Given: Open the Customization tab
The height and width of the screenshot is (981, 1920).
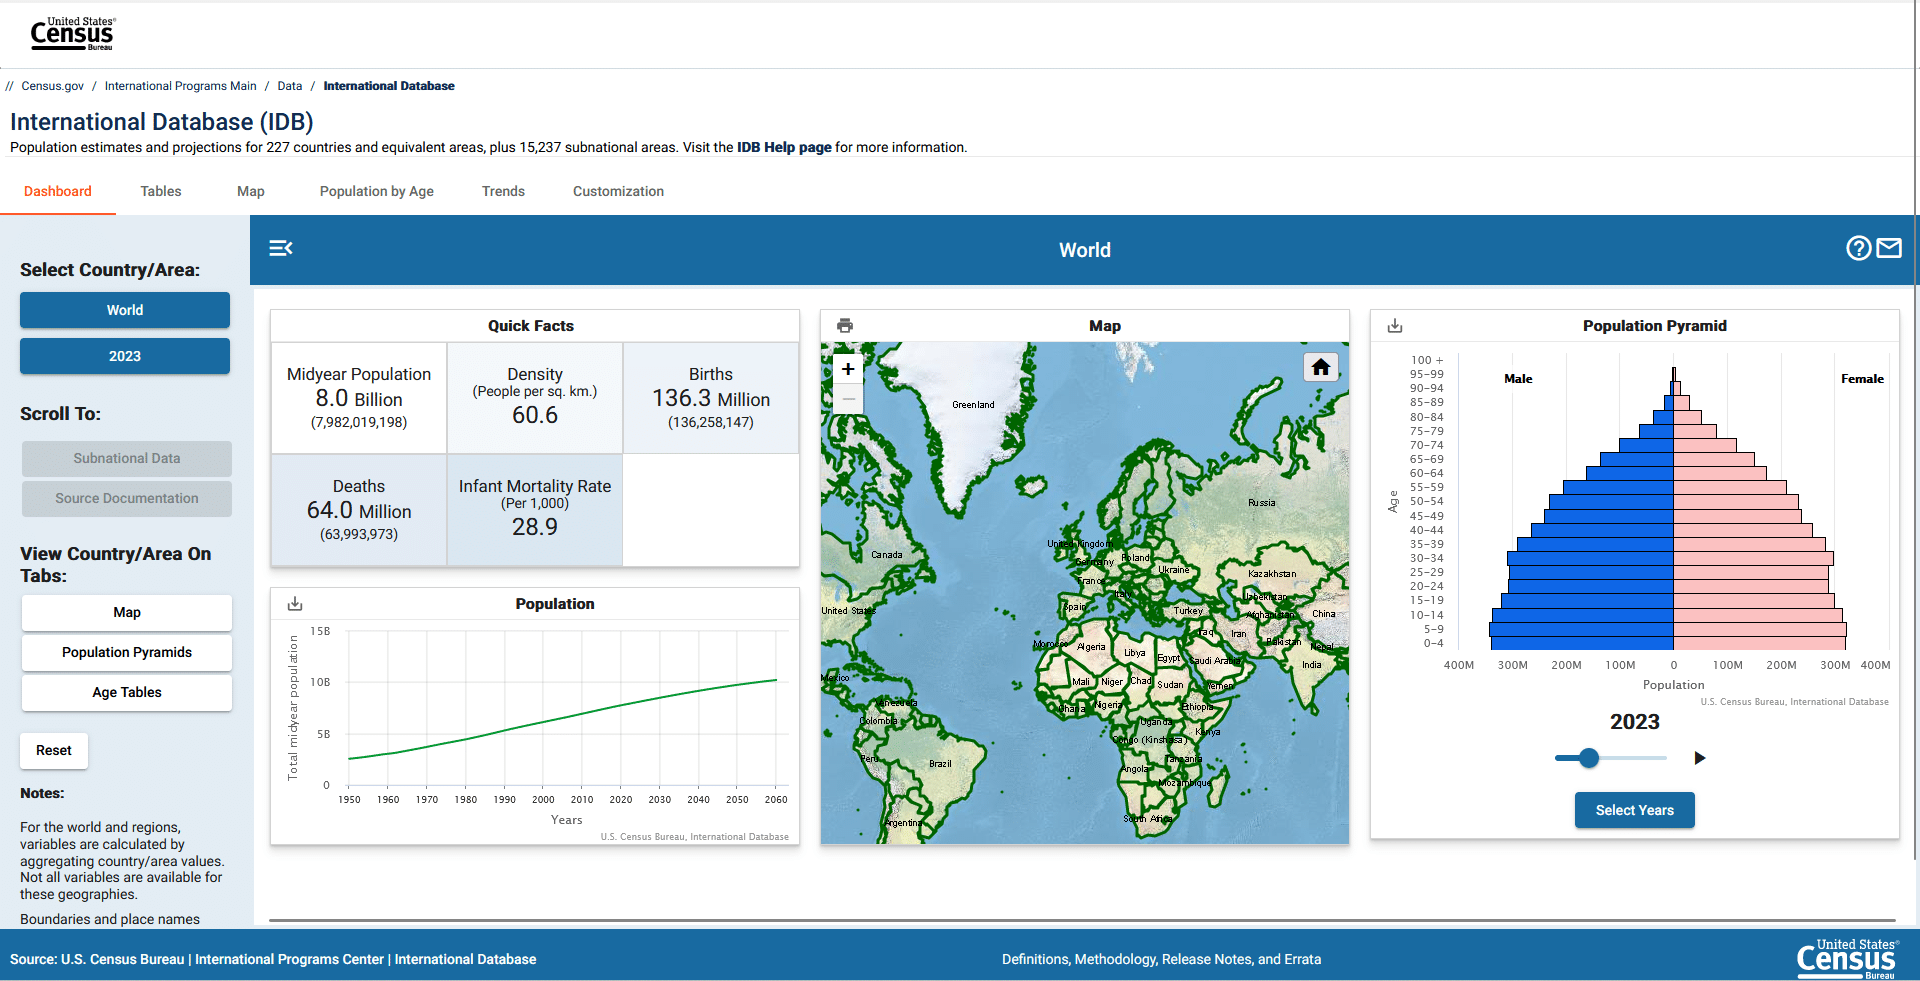Looking at the screenshot, I should [618, 191].
